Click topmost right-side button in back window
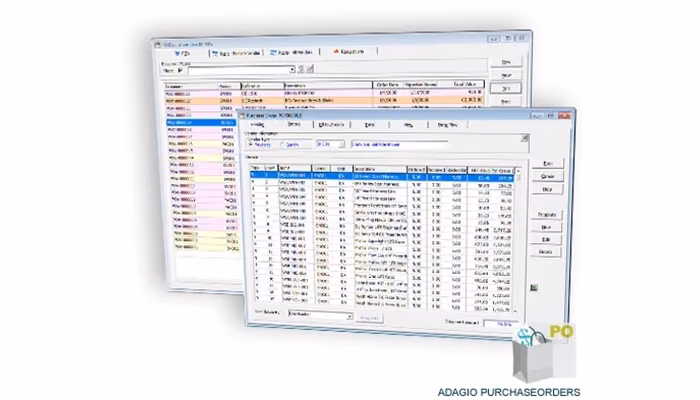700x400 pixels. coord(506,62)
